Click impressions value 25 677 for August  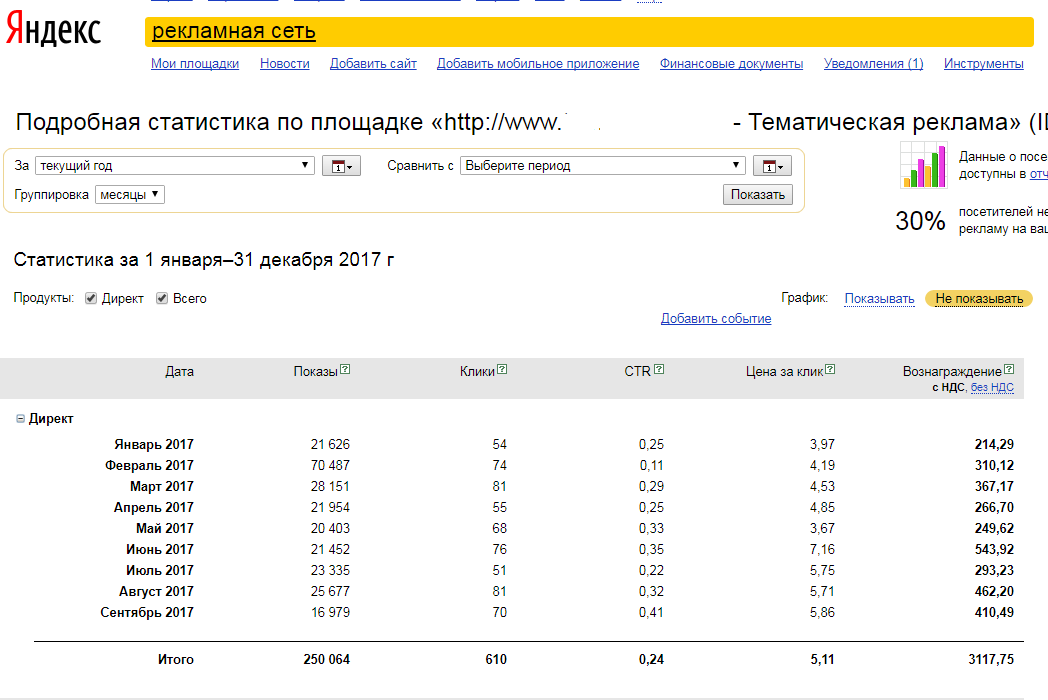tap(330, 592)
